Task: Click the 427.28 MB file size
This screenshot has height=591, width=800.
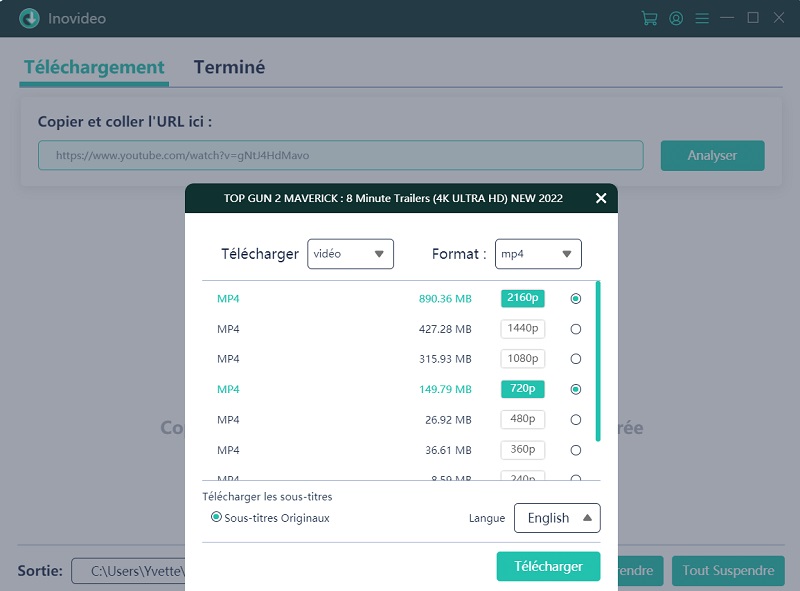Action: tap(445, 329)
